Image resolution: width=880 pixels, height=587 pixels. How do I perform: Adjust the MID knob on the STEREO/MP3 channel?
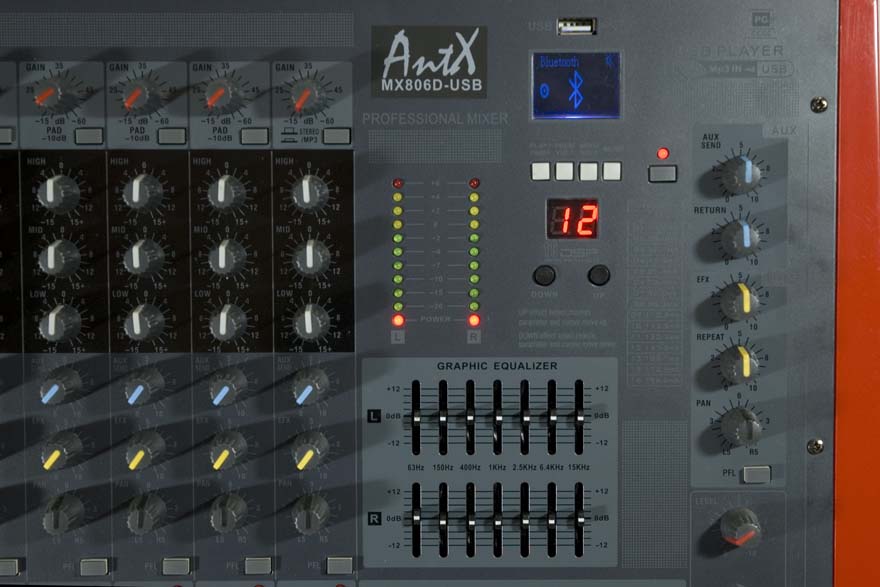tap(309, 256)
